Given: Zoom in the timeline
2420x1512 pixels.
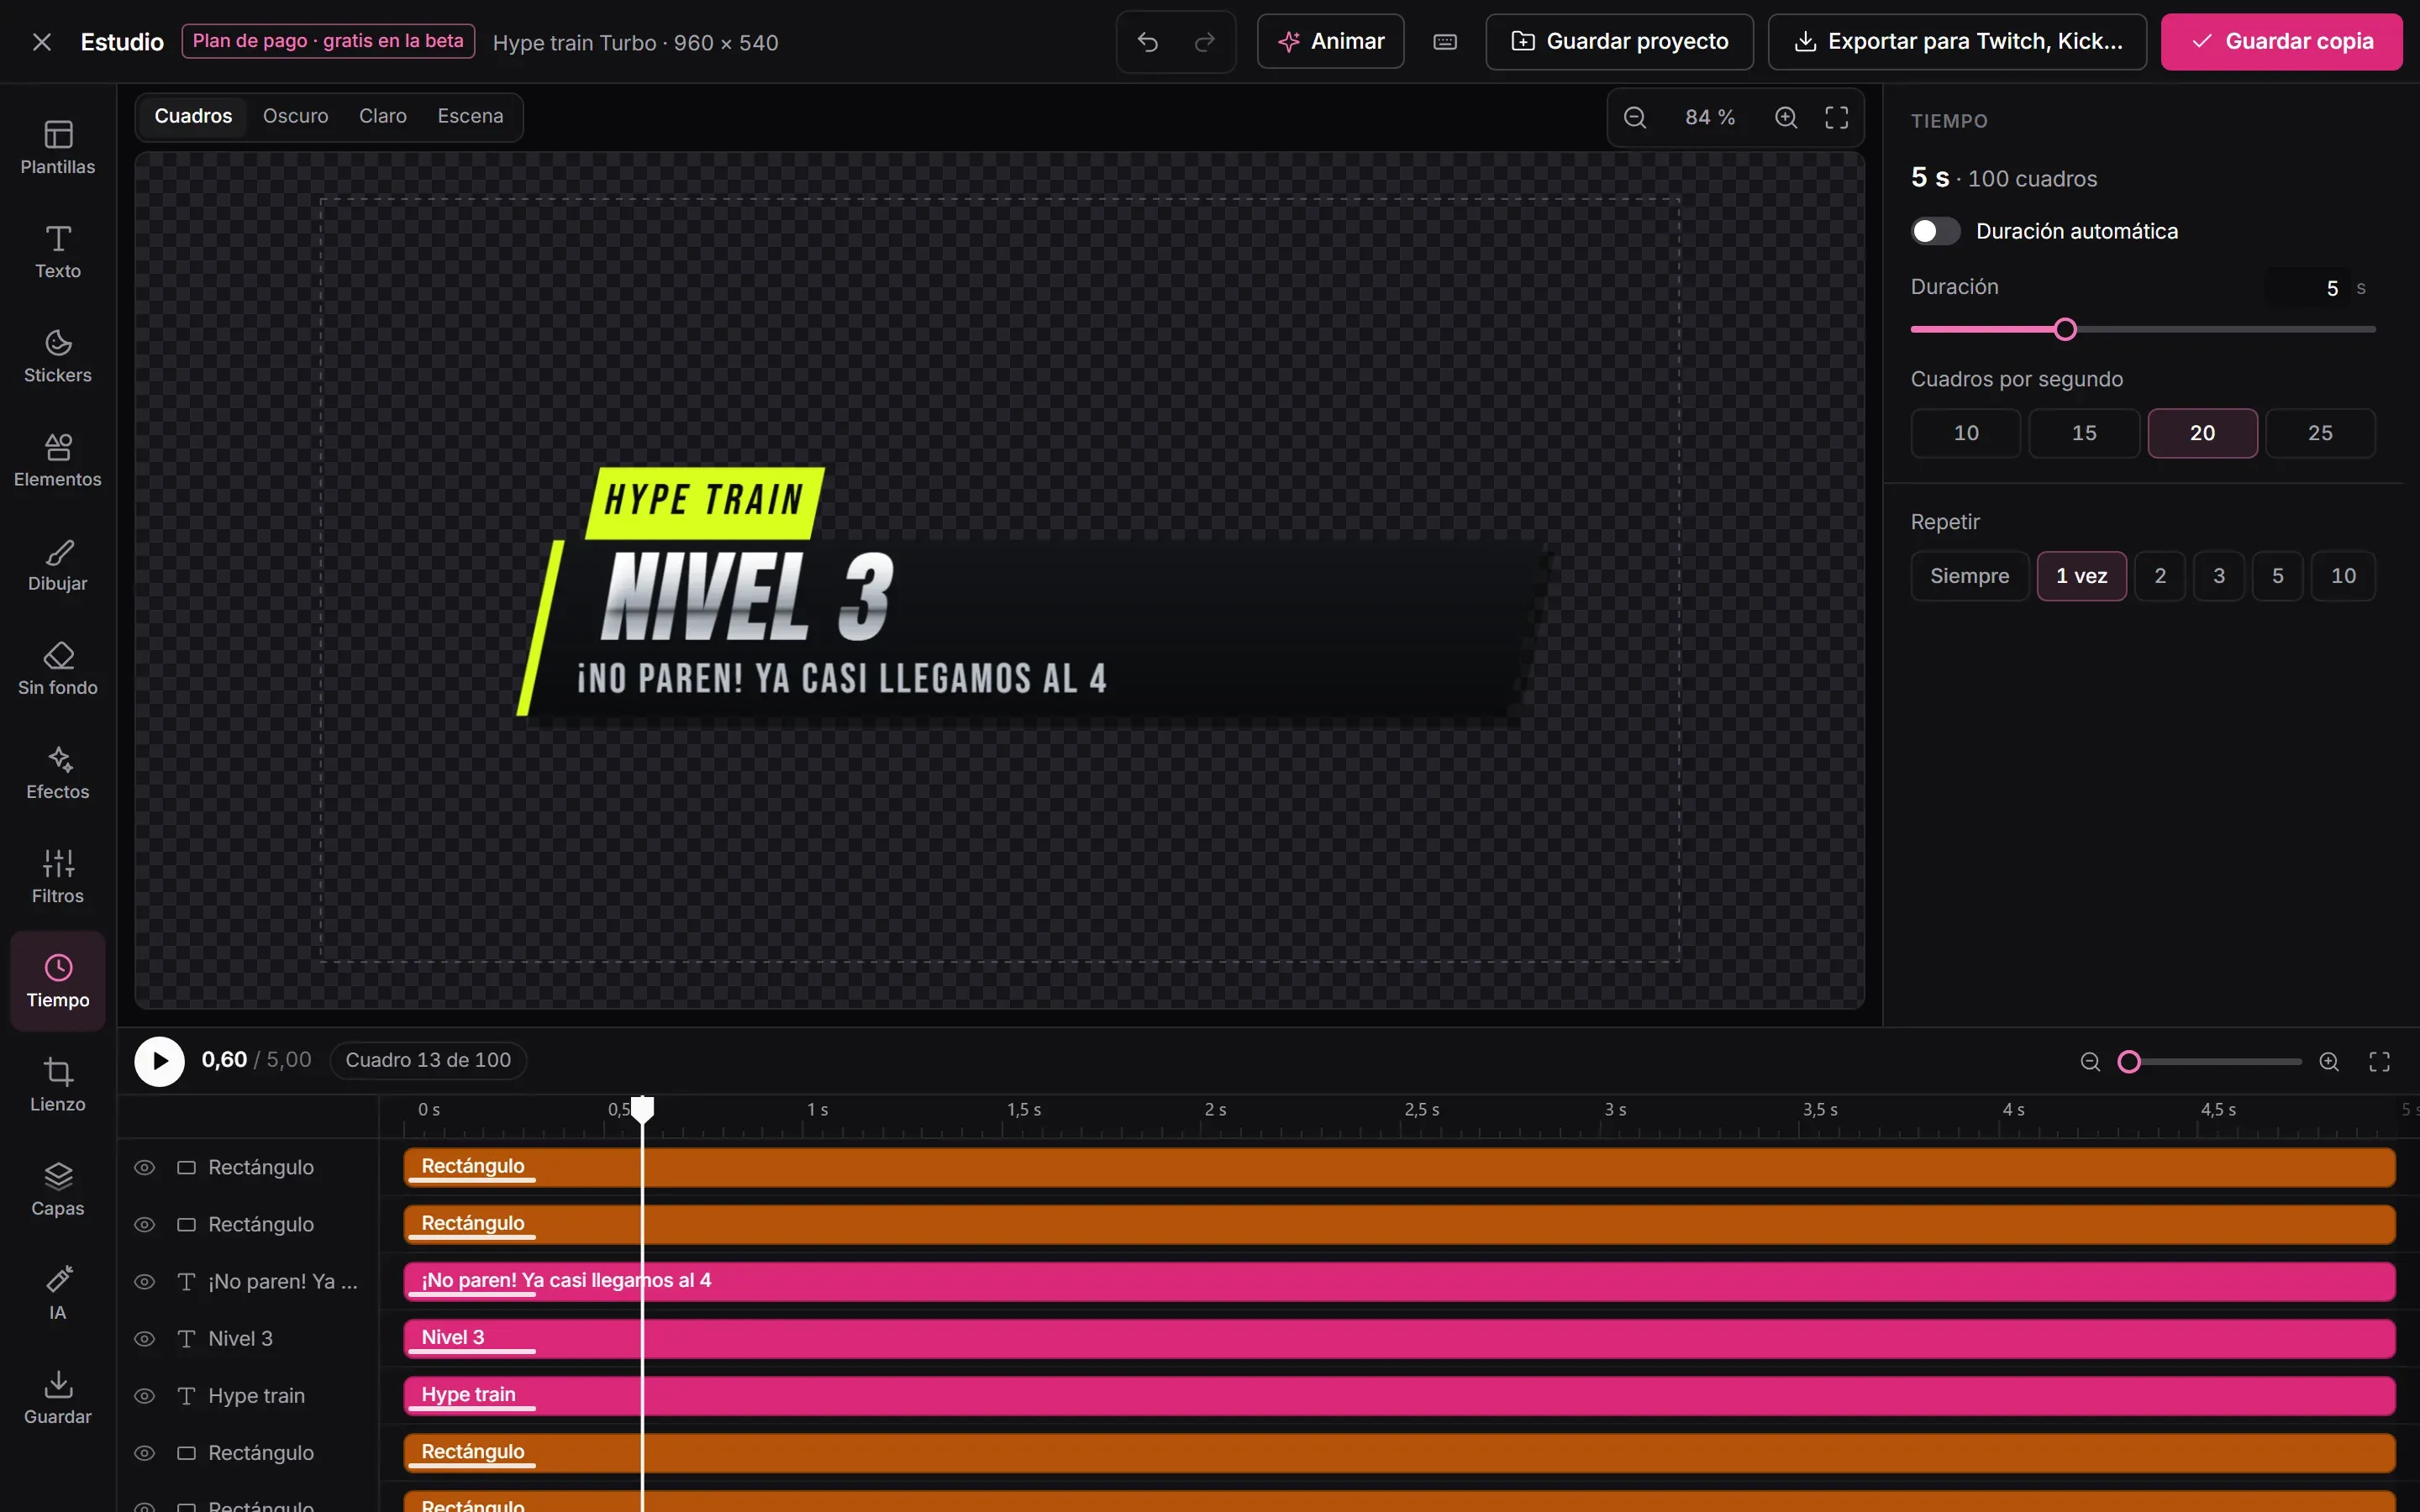Looking at the screenshot, I should point(2329,1061).
